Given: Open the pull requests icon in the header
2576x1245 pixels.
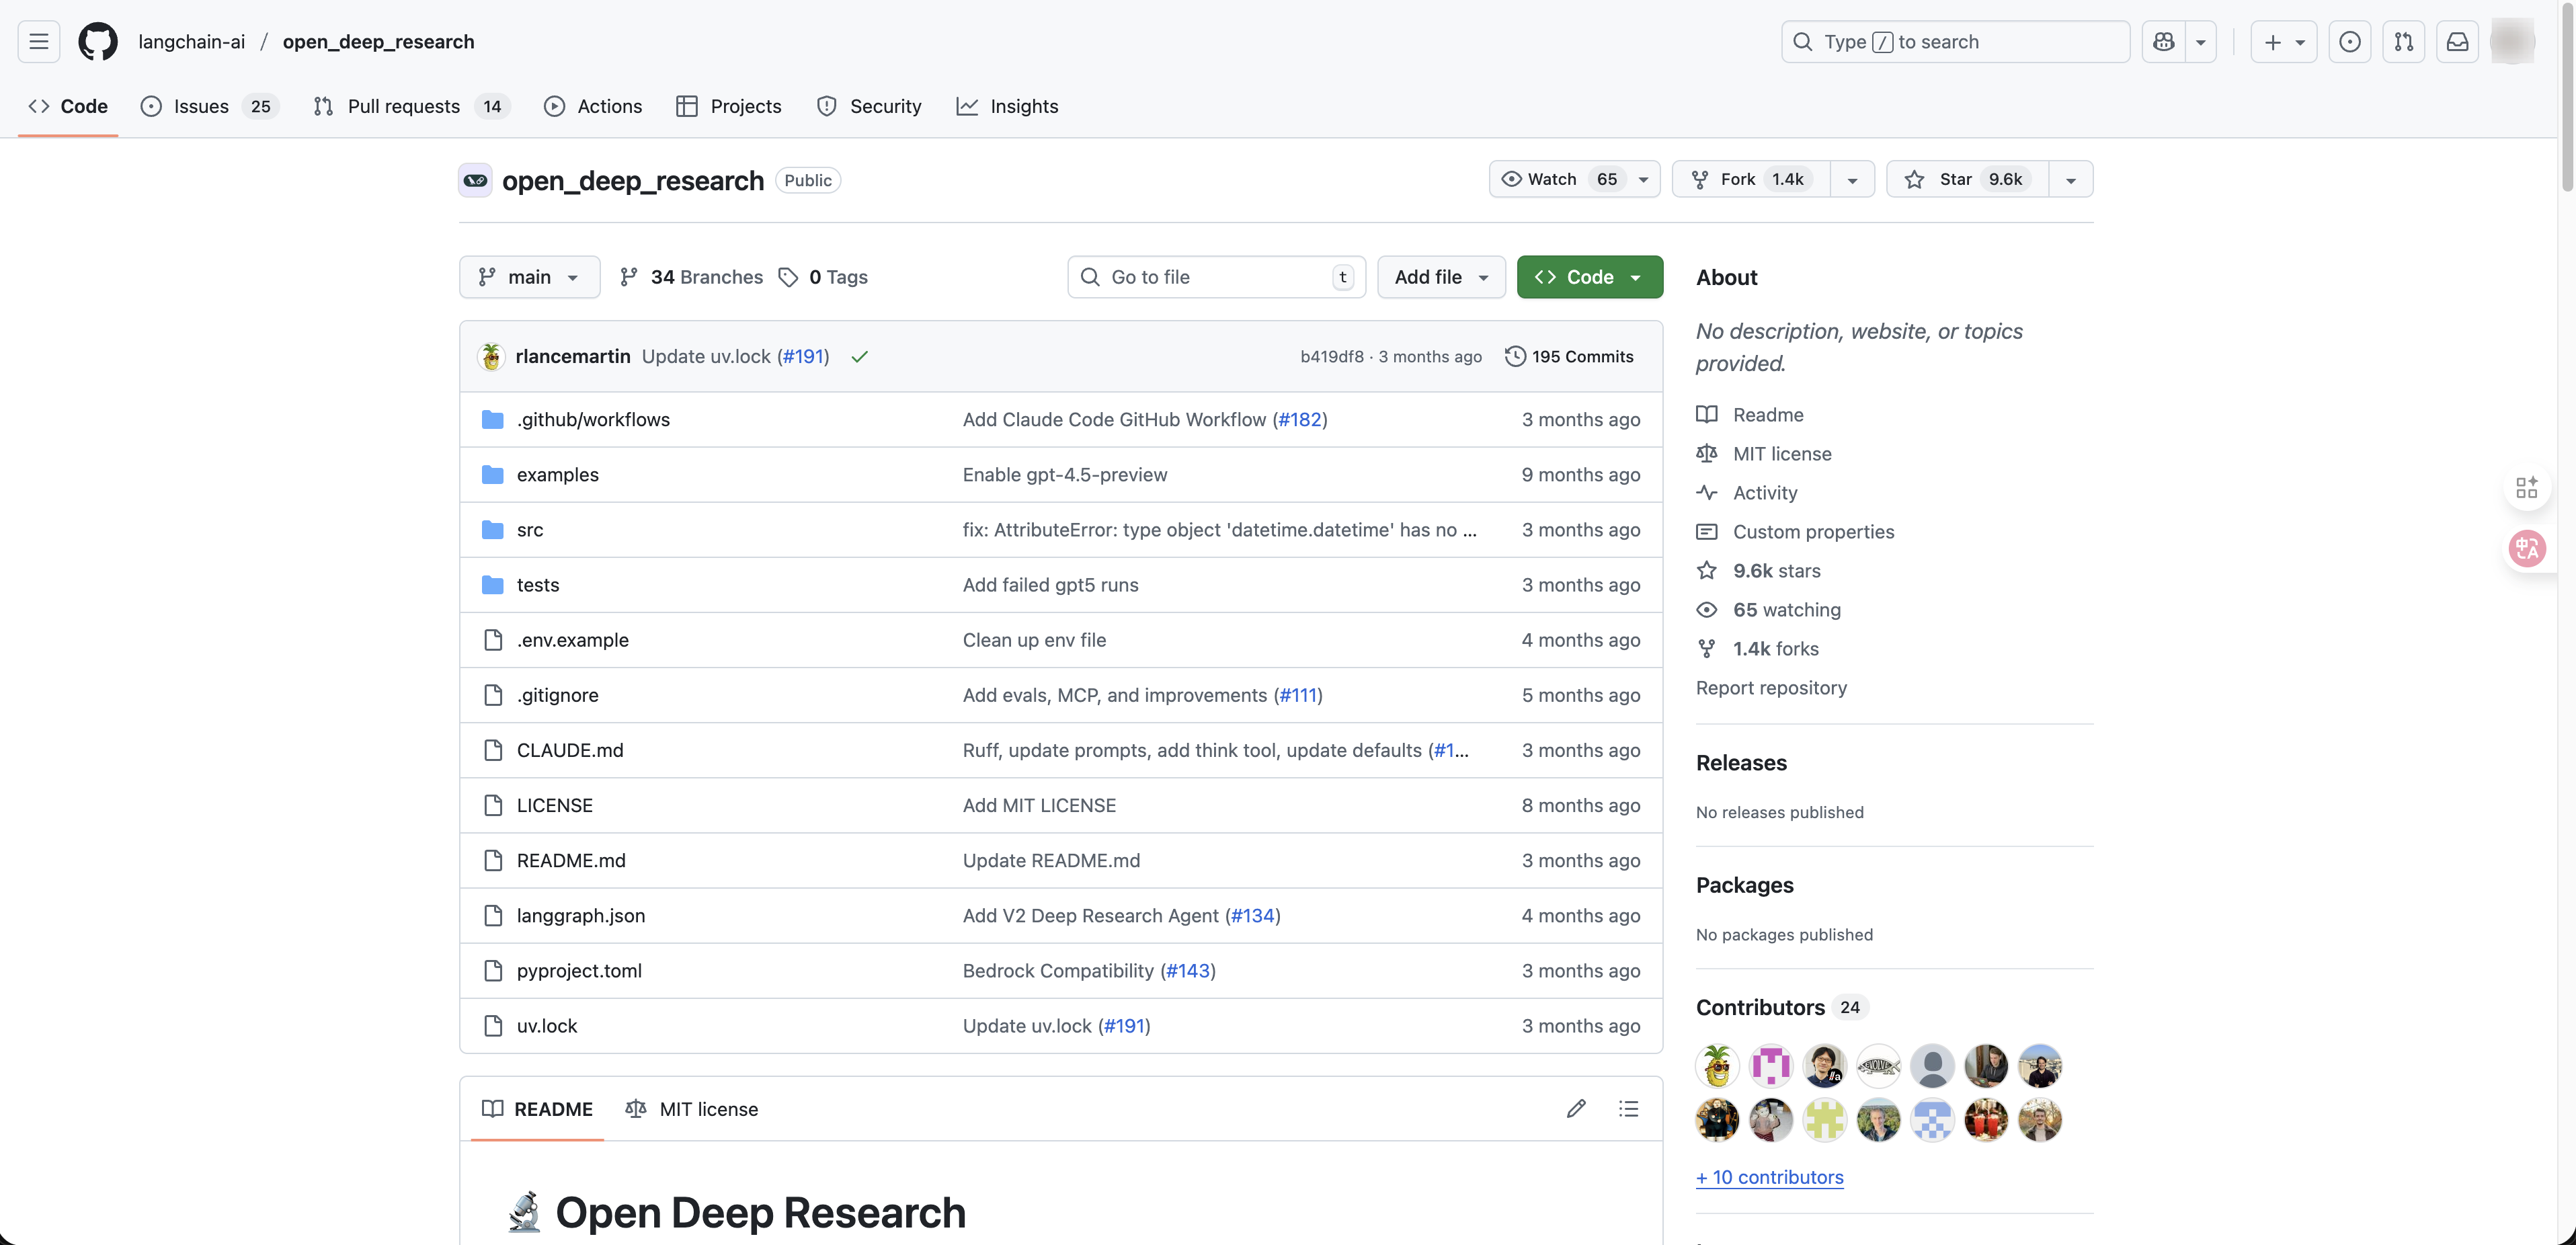Looking at the screenshot, I should point(2404,42).
